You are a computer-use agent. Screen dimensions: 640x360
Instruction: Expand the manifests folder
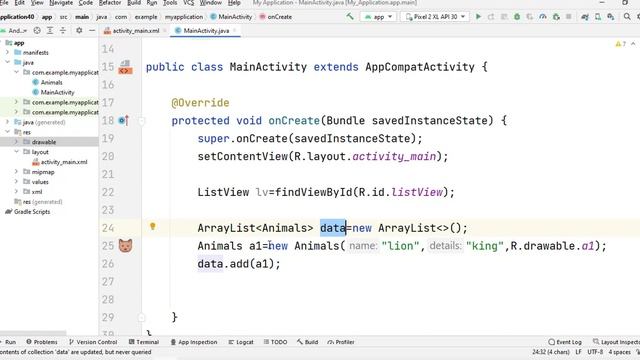click(7, 53)
